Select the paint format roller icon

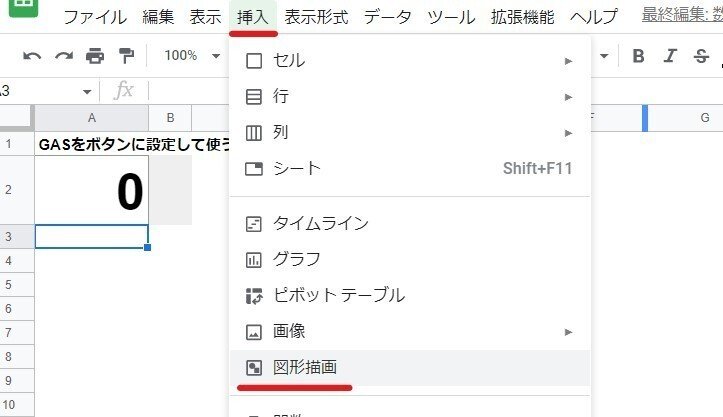pyautogui.click(x=126, y=56)
